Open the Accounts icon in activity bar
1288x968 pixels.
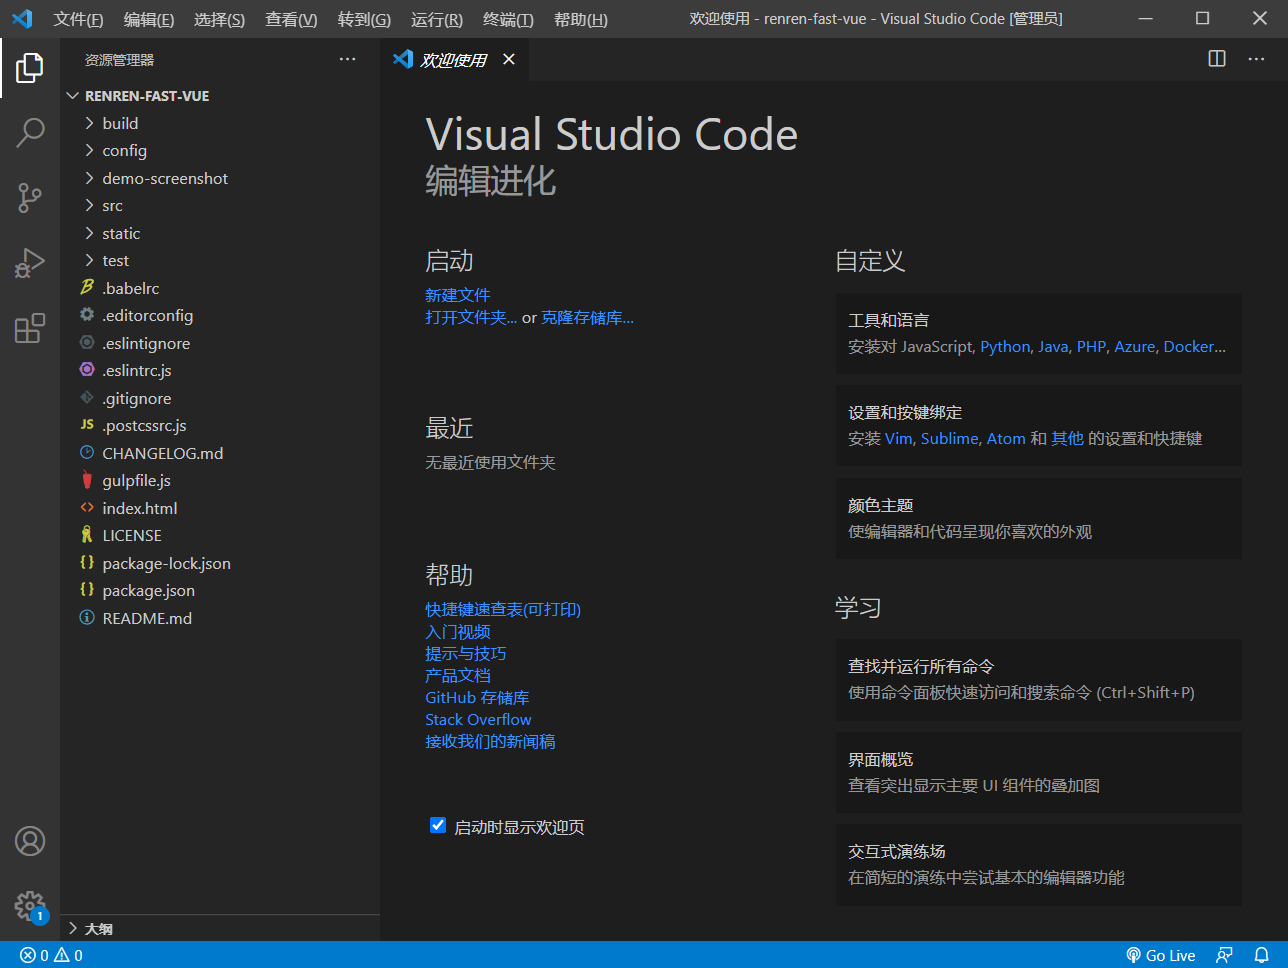30,841
